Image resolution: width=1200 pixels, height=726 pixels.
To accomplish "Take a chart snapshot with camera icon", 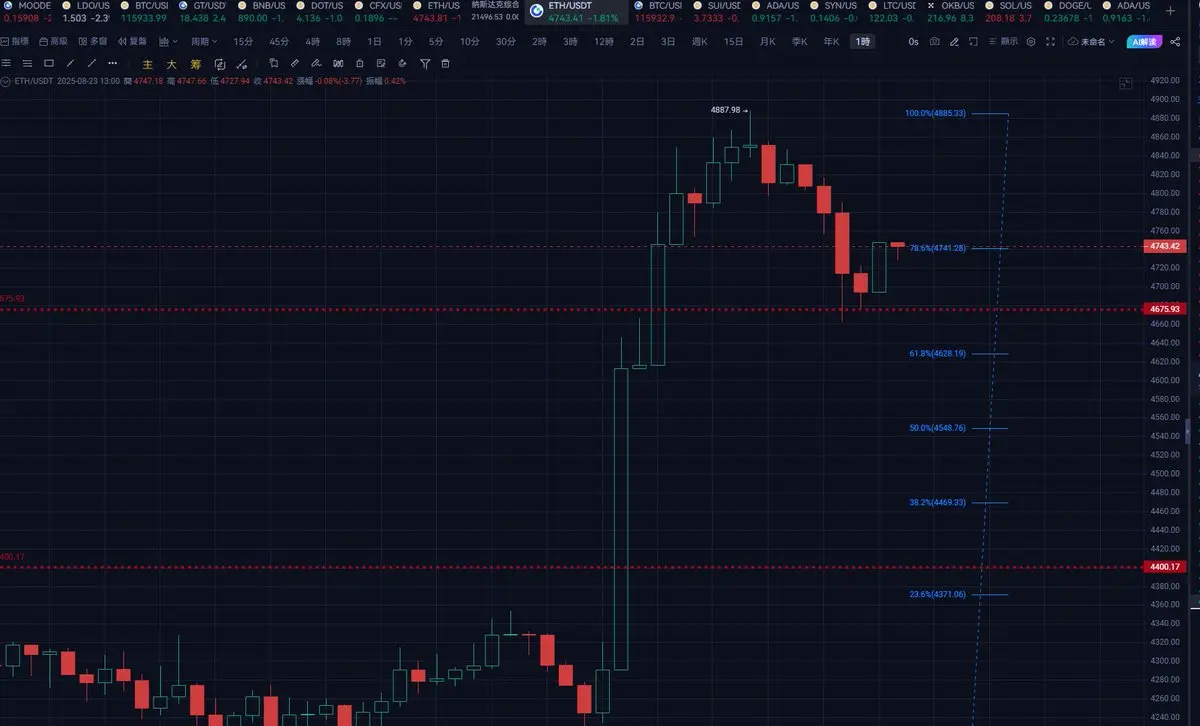I will (934, 42).
